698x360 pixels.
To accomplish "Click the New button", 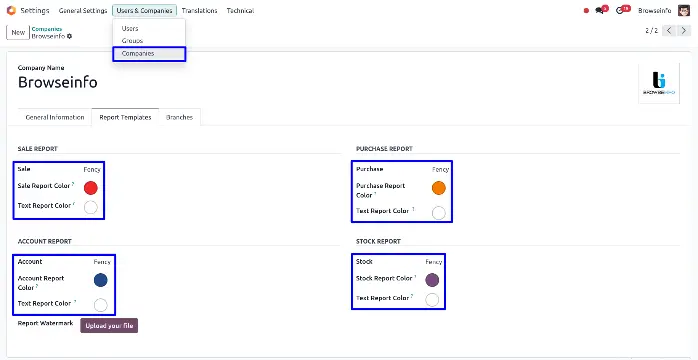I will point(18,32).
